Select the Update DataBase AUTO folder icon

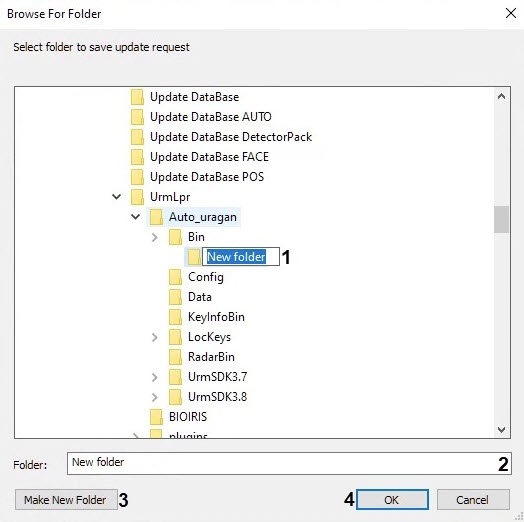137,117
